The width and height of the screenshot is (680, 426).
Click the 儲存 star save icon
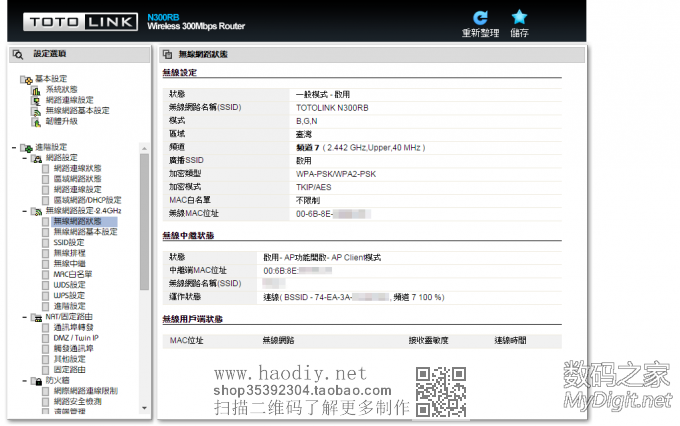point(519,17)
